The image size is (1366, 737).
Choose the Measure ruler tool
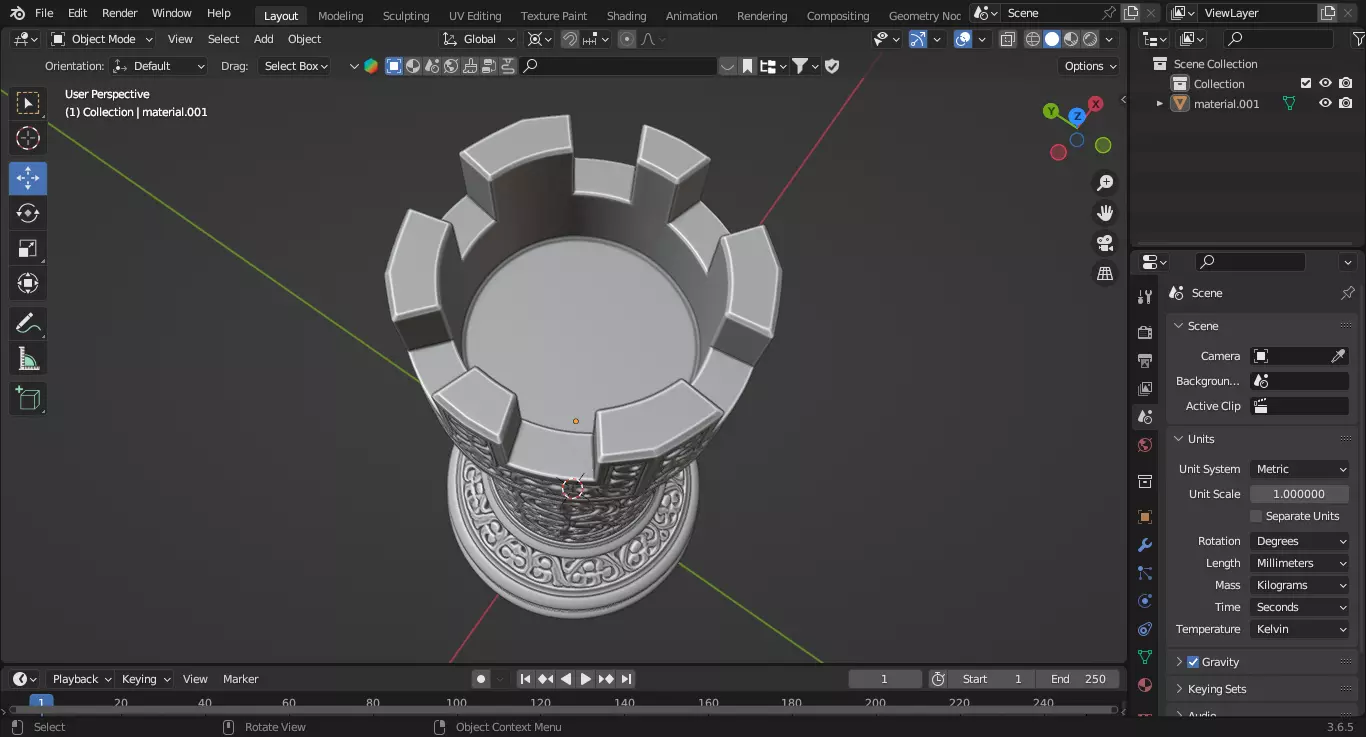click(x=28, y=359)
